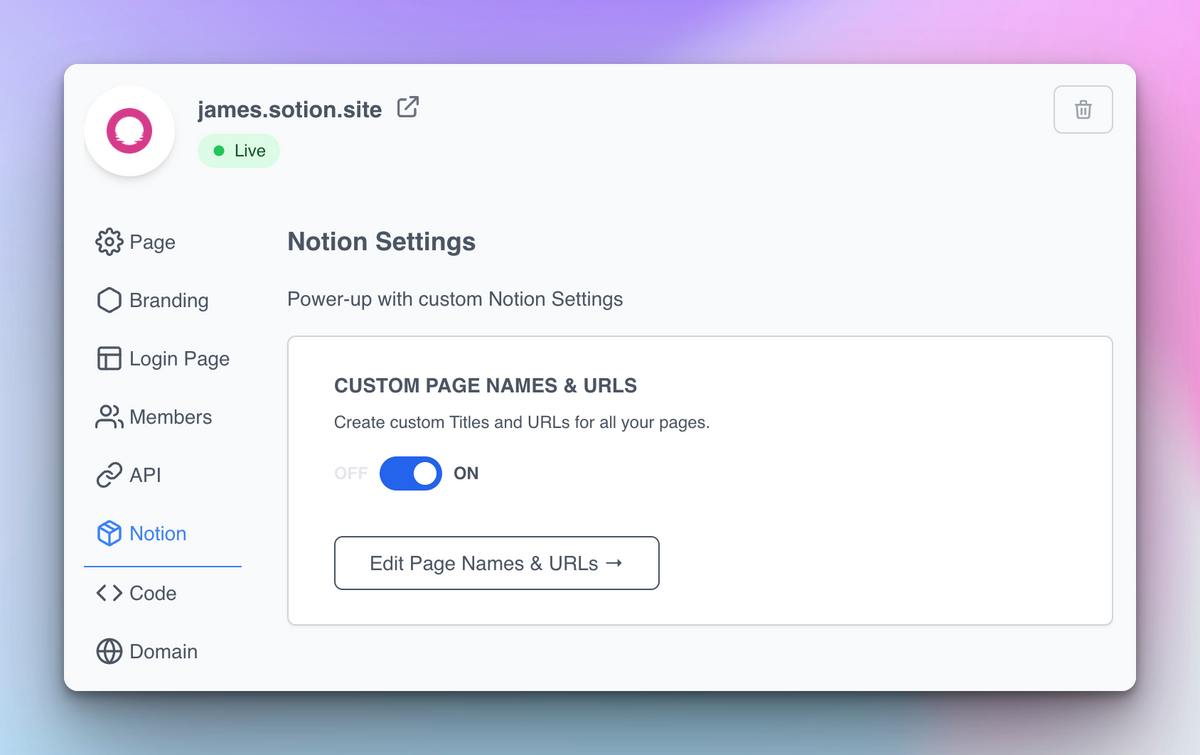This screenshot has width=1200, height=755.
Task: Click the Notion cube icon
Action: (109, 533)
